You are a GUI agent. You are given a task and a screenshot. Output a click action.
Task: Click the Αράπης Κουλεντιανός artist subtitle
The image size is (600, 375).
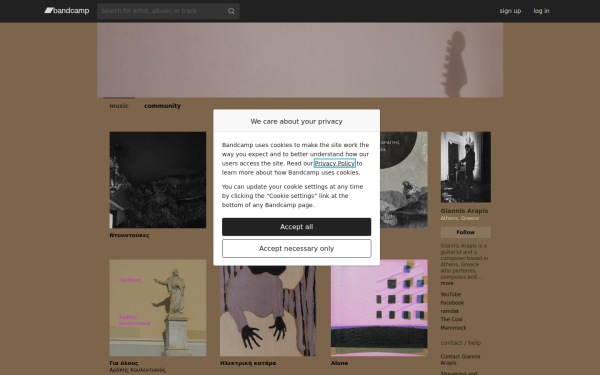coord(137,370)
